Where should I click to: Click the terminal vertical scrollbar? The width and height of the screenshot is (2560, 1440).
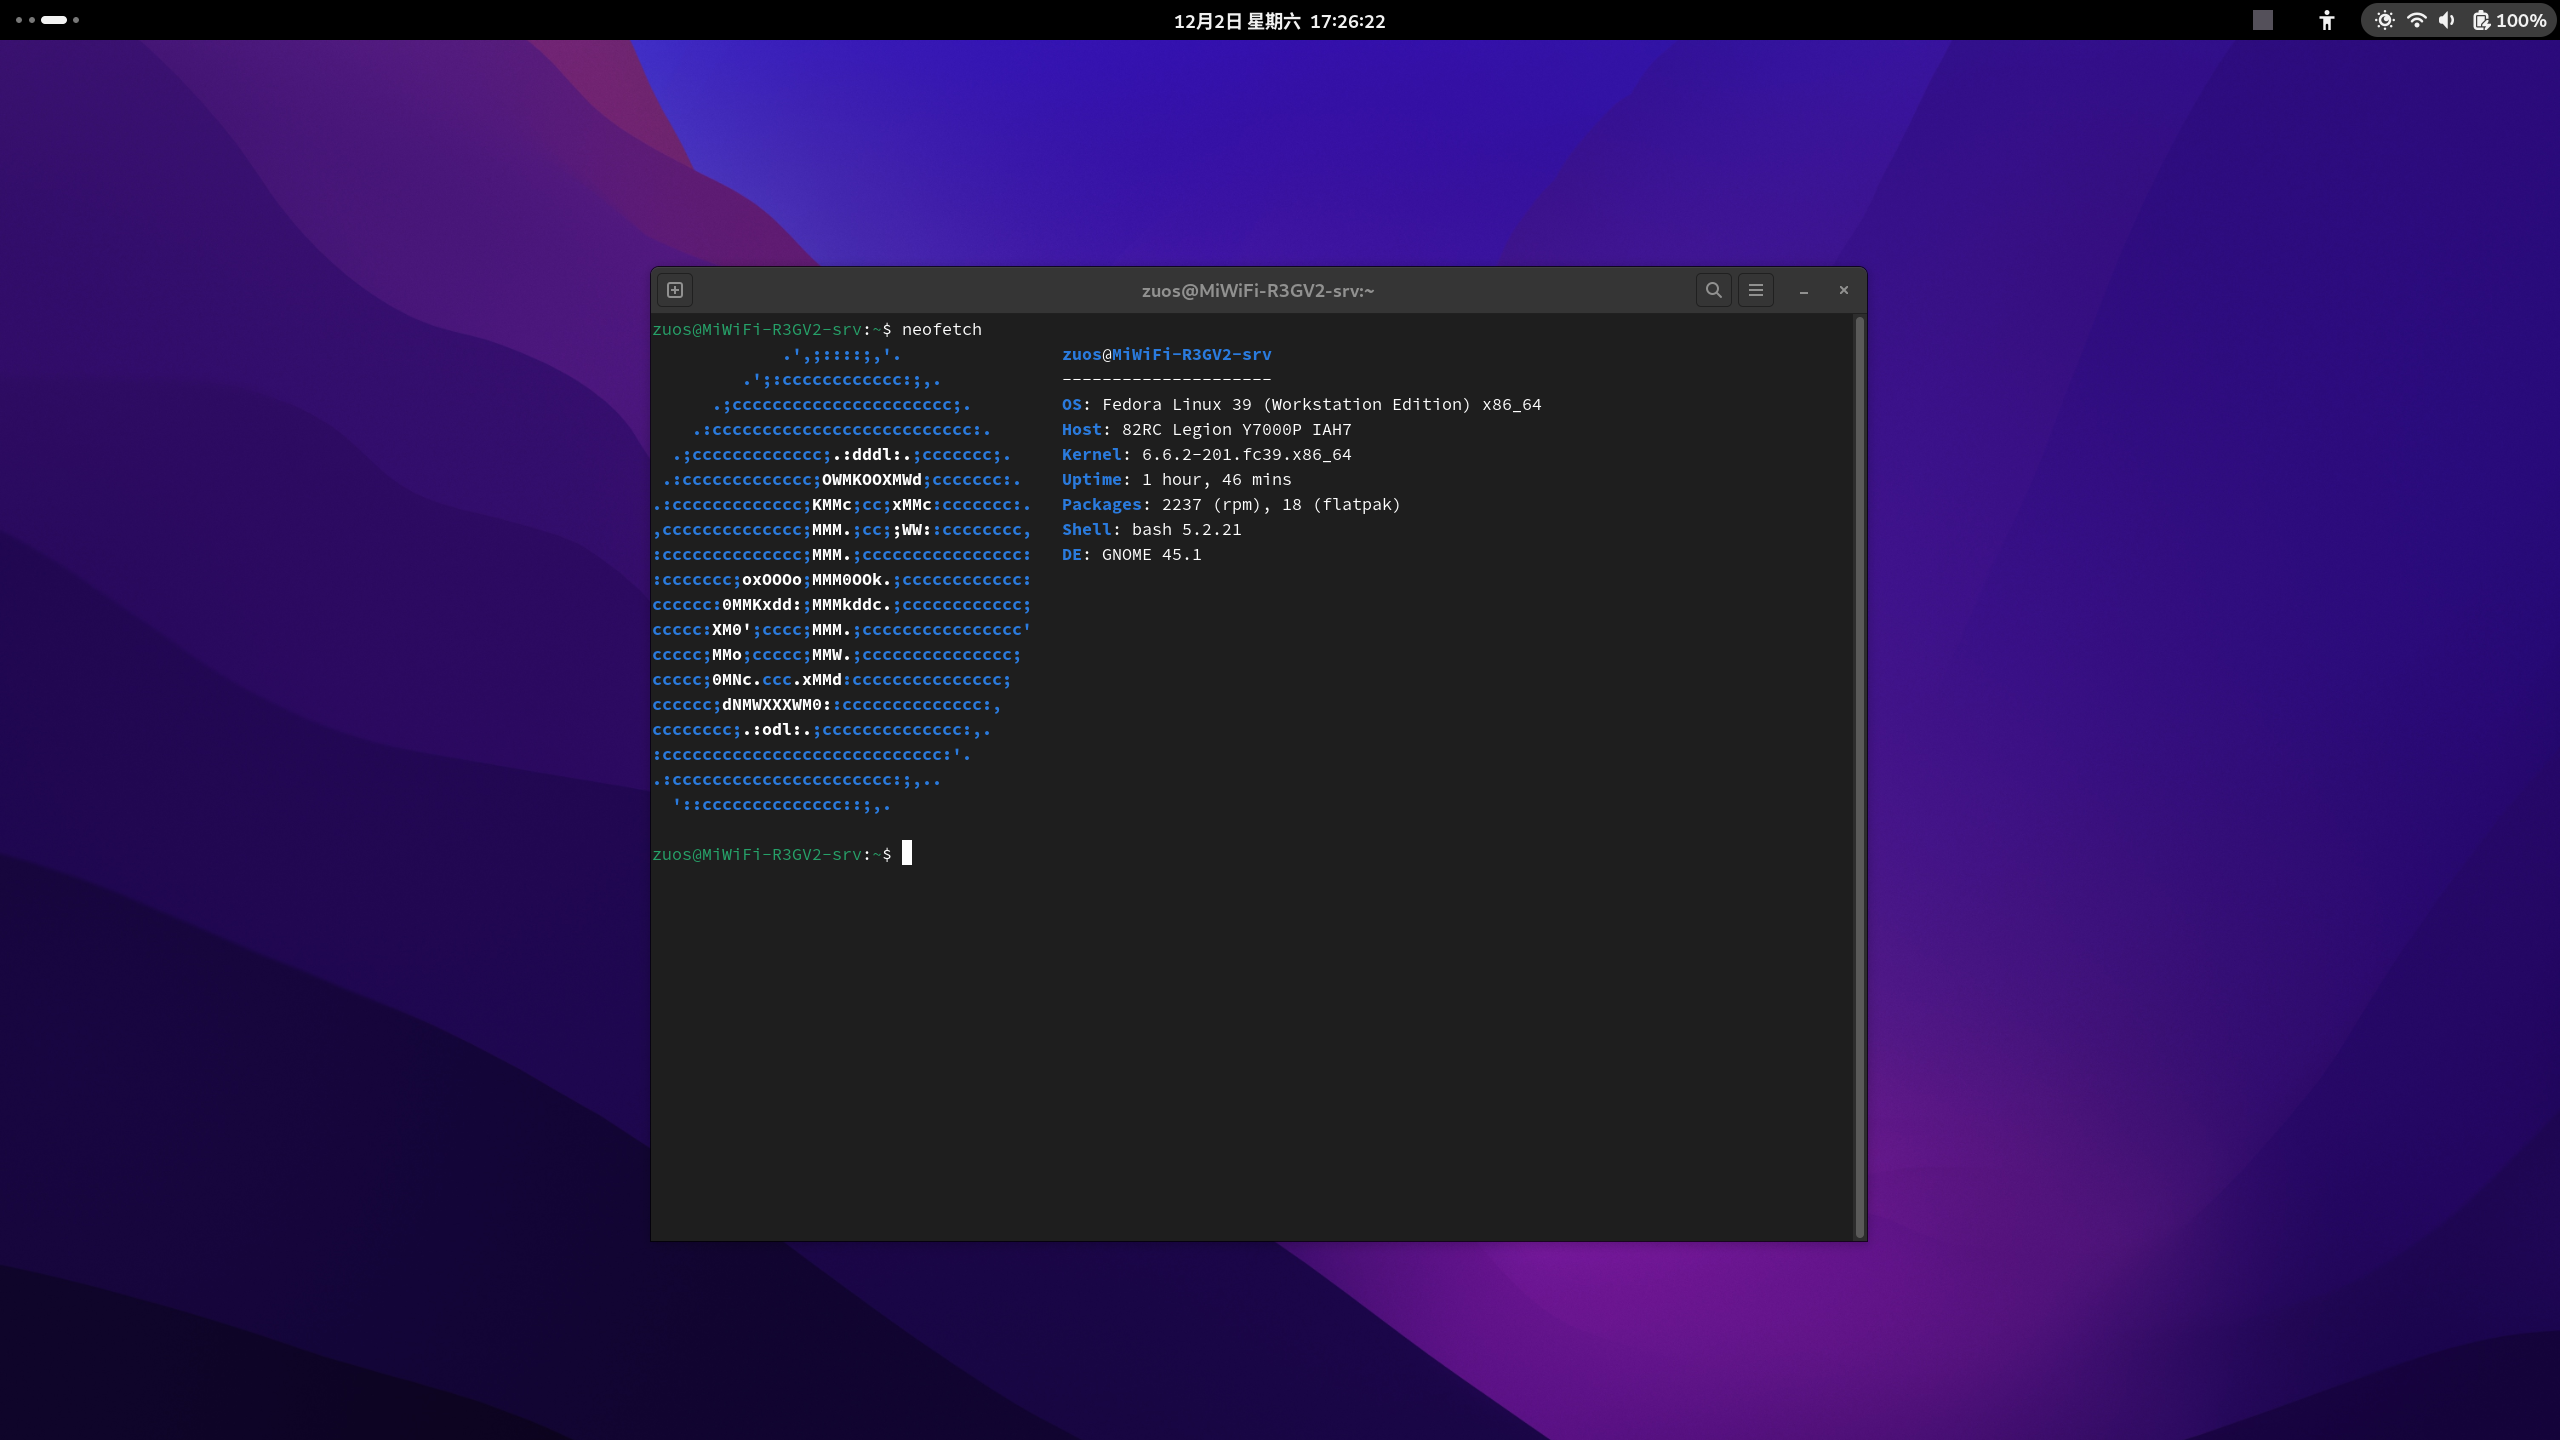(x=1859, y=776)
